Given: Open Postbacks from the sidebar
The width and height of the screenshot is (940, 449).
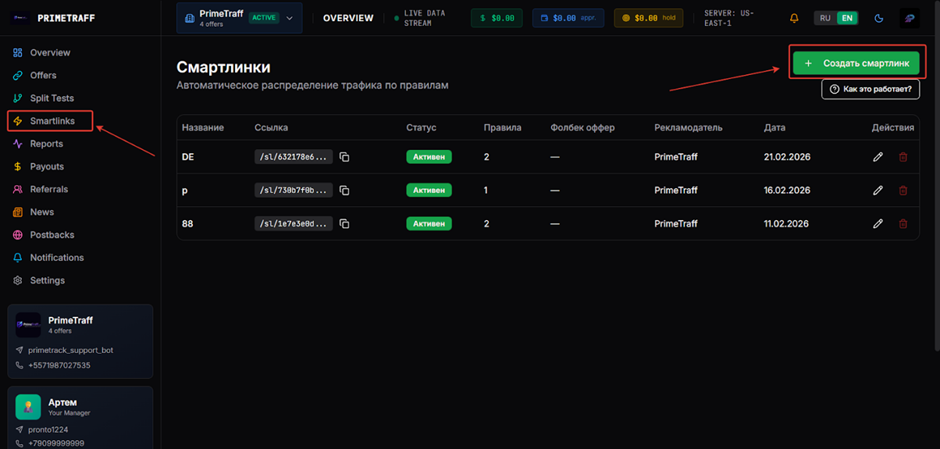Looking at the screenshot, I should coord(52,235).
